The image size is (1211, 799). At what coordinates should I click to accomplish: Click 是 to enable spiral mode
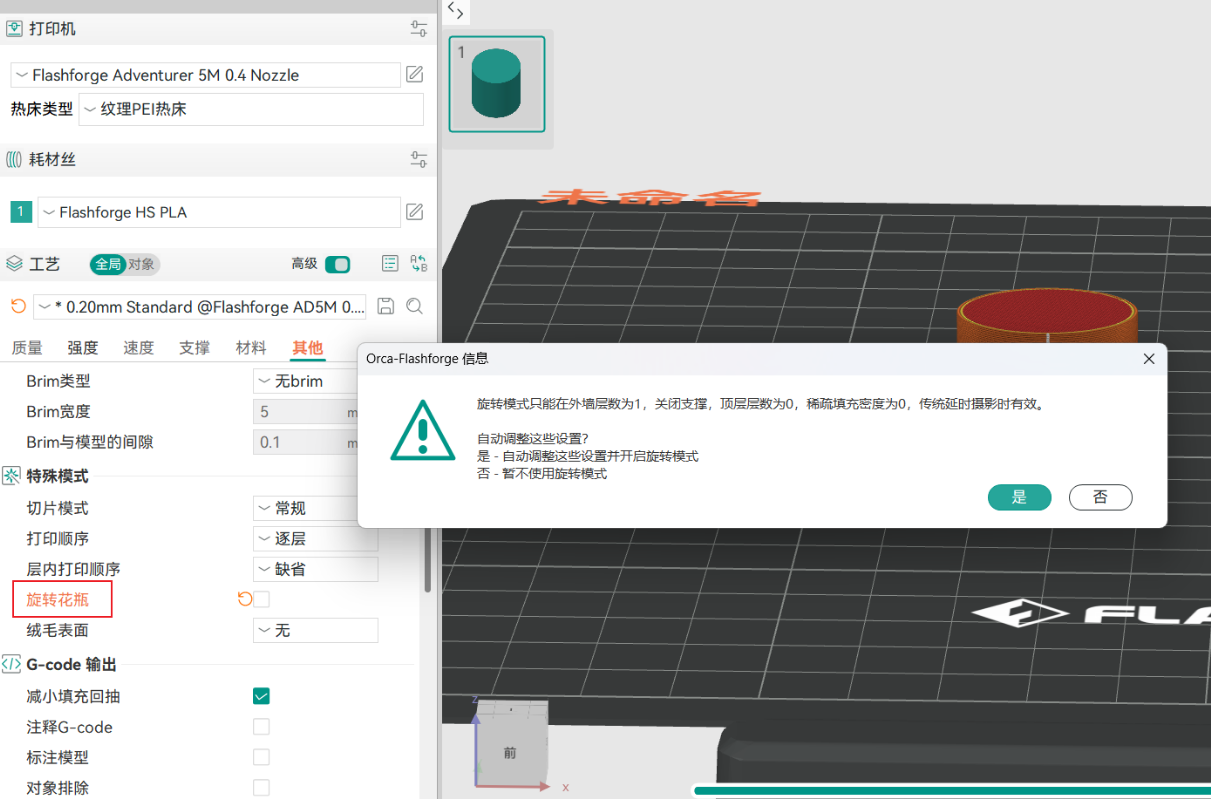pyautogui.click(x=1019, y=497)
